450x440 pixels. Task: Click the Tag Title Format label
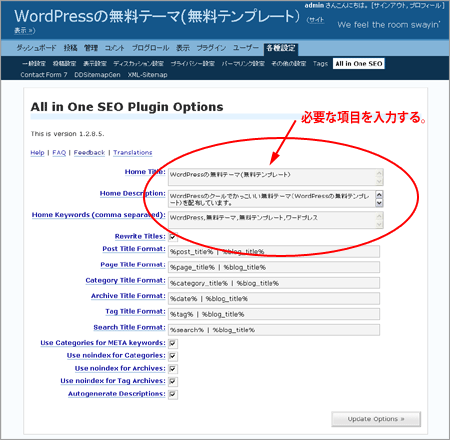pos(135,311)
